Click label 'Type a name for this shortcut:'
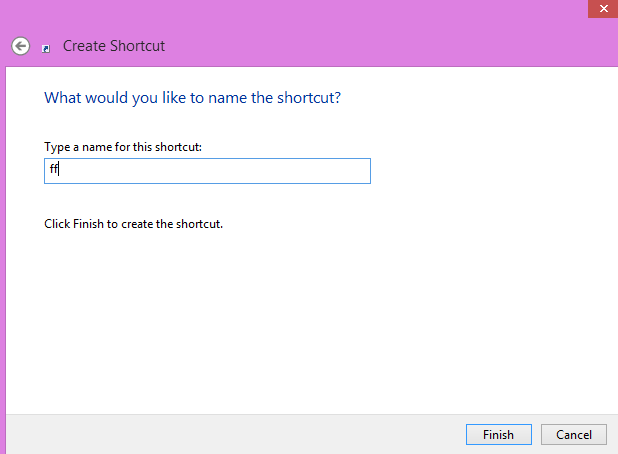Image resolution: width=618 pixels, height=454 pixels. pos(123,147)
